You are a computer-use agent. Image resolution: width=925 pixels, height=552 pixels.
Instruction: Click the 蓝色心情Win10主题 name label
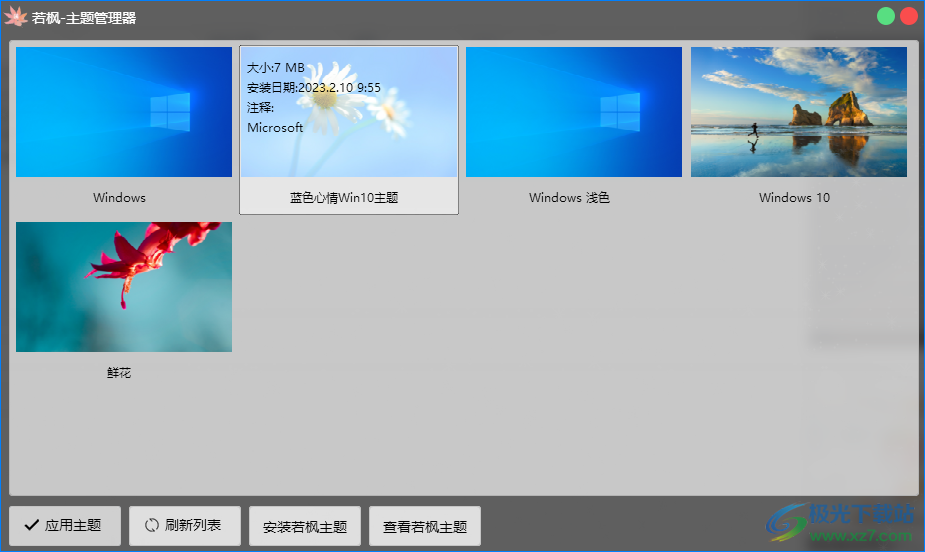[344, 198]
